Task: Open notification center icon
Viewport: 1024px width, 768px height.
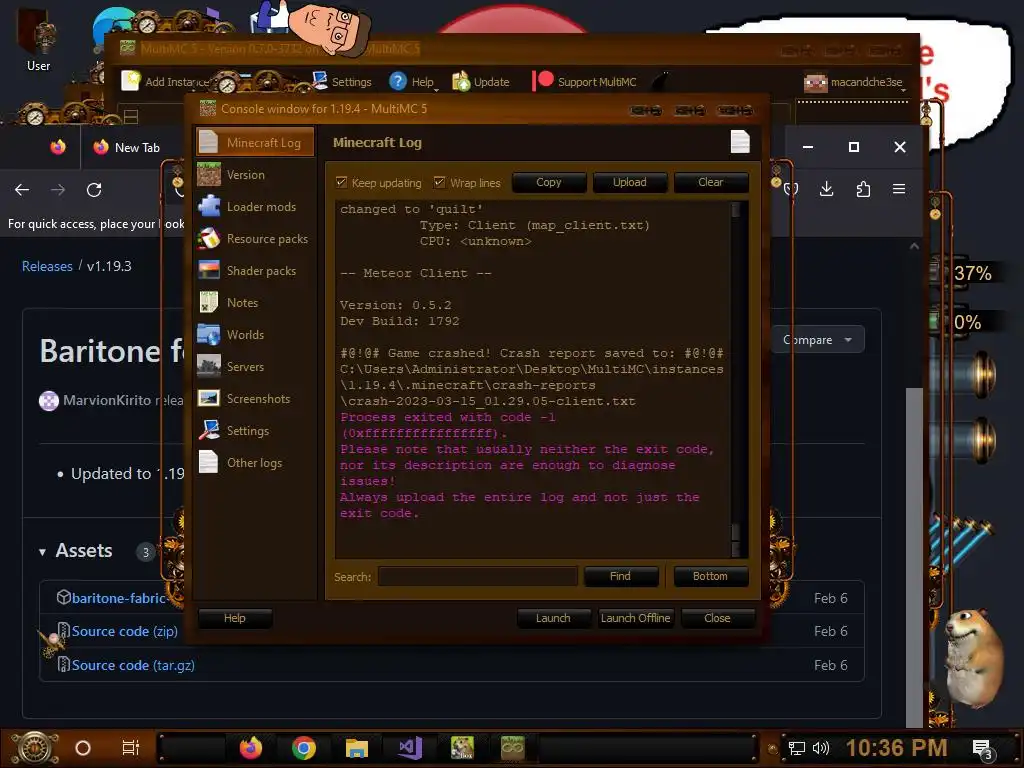Action: (982, 749)
